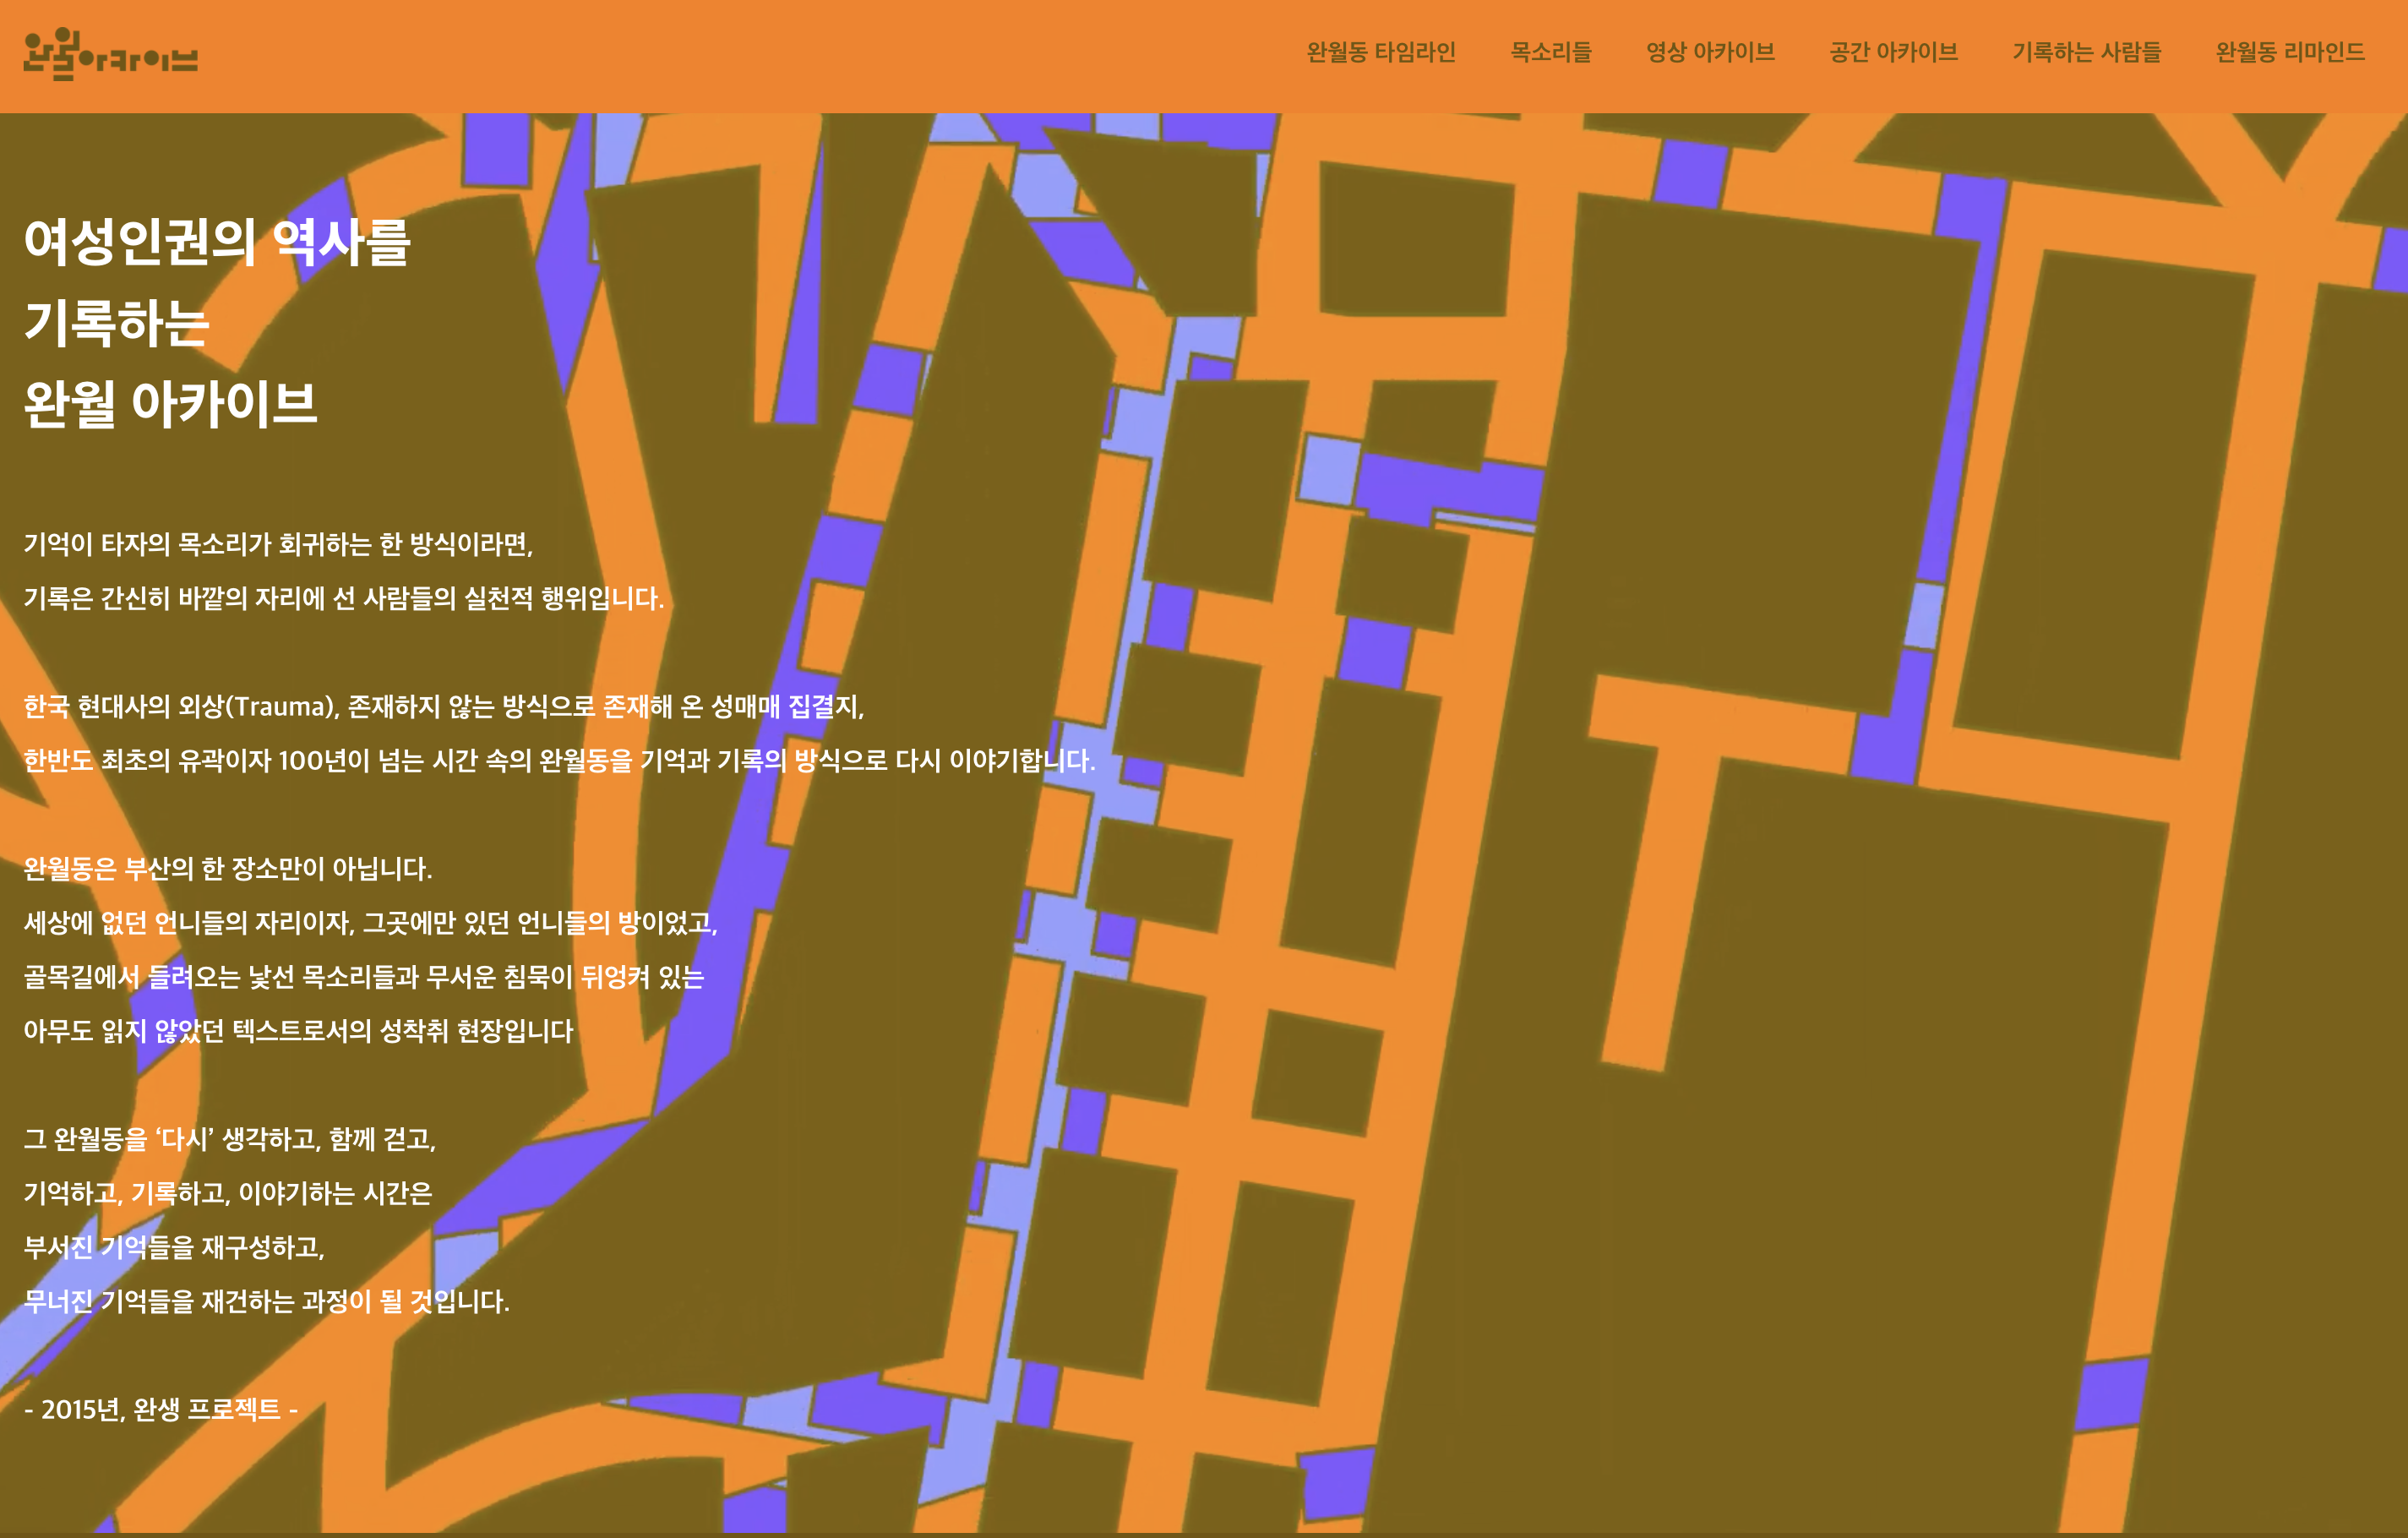2408x1538 pixels.
Task: Click the heading line 여성인권의 역사를
Action: tap(217, 242)
